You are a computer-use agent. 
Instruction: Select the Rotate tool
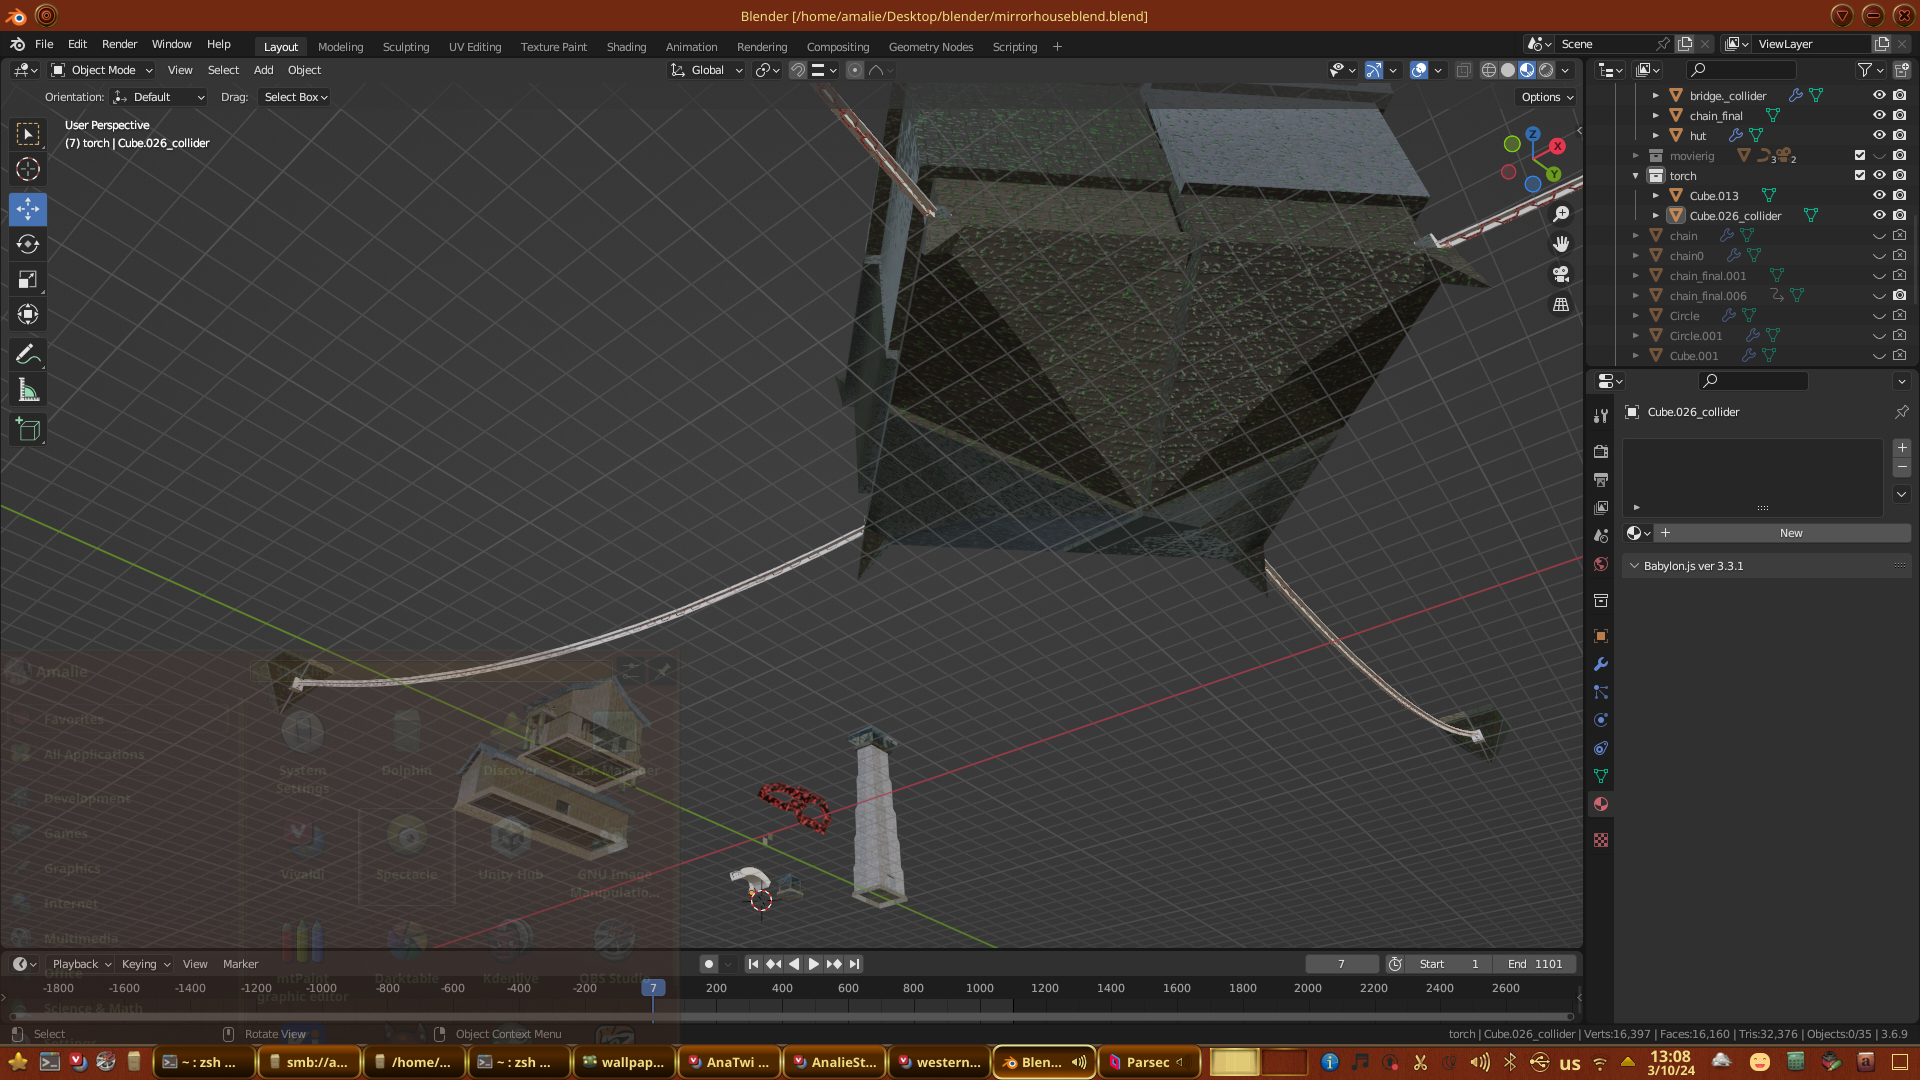click(28, 244)
